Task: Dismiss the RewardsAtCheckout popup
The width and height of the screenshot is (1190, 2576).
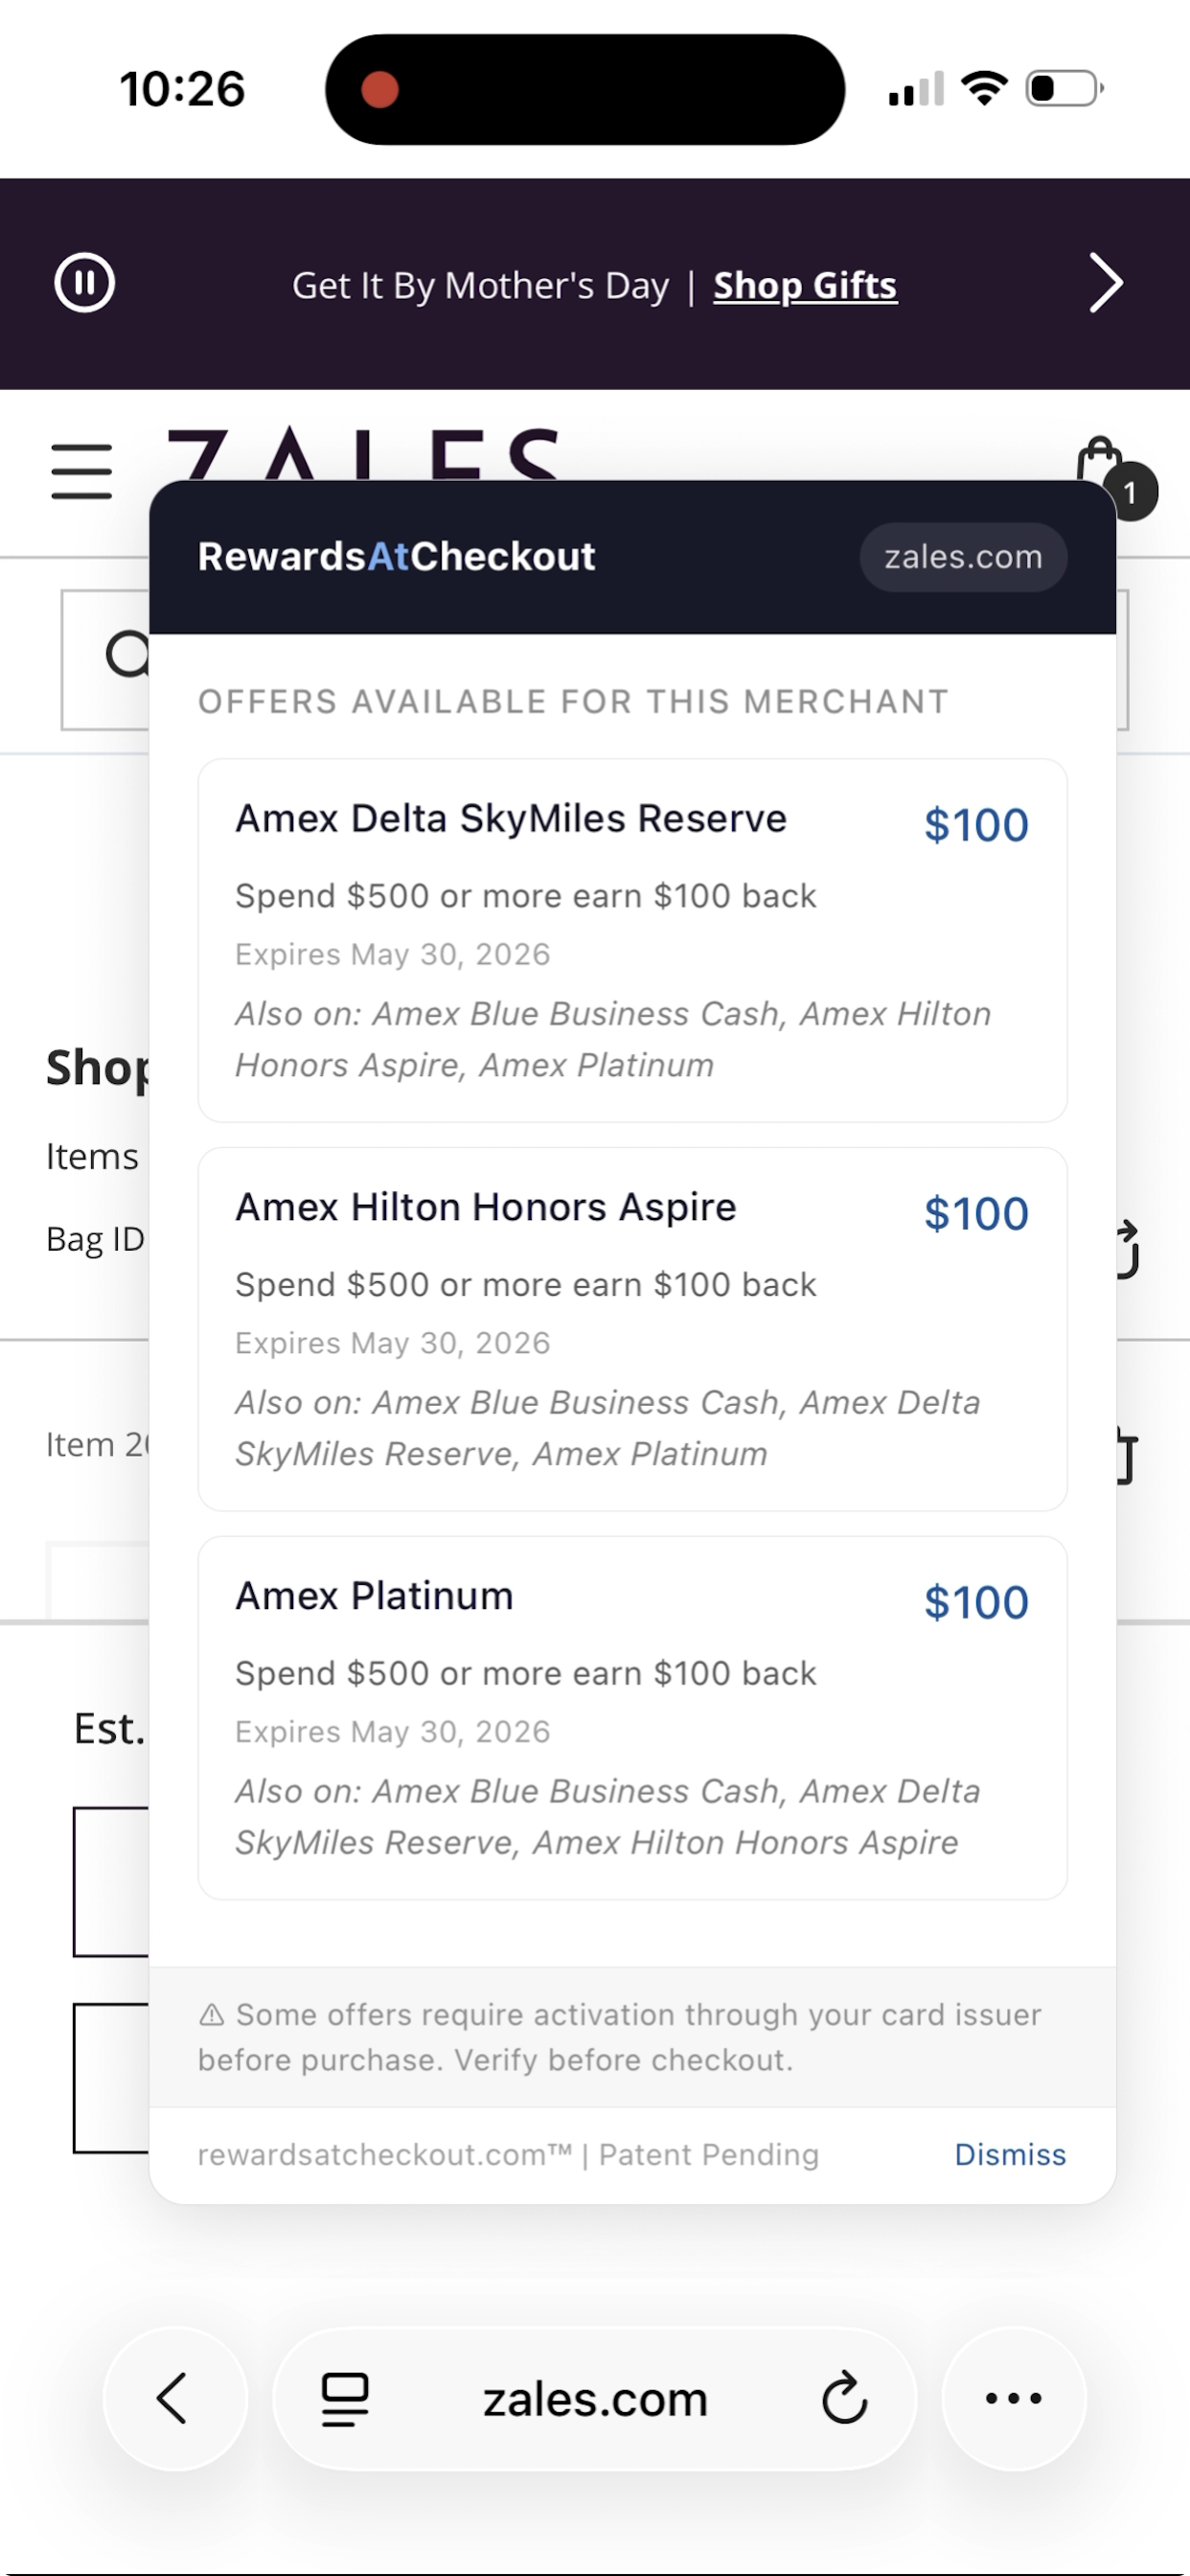Action: coord(1009,2155)
